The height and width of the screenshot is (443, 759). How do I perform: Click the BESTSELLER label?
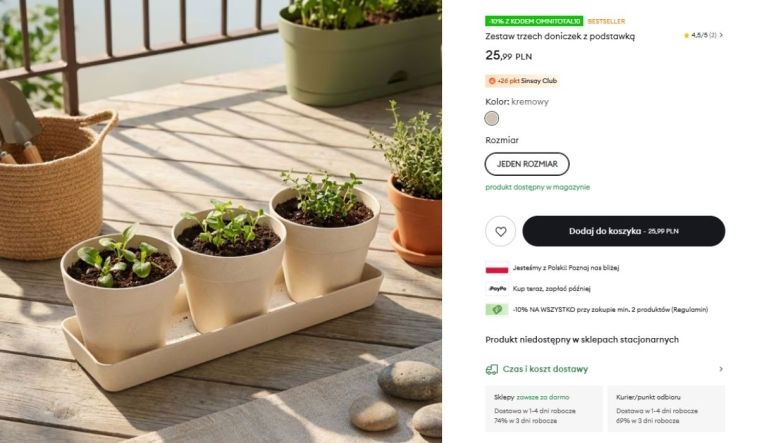[606, 21]
